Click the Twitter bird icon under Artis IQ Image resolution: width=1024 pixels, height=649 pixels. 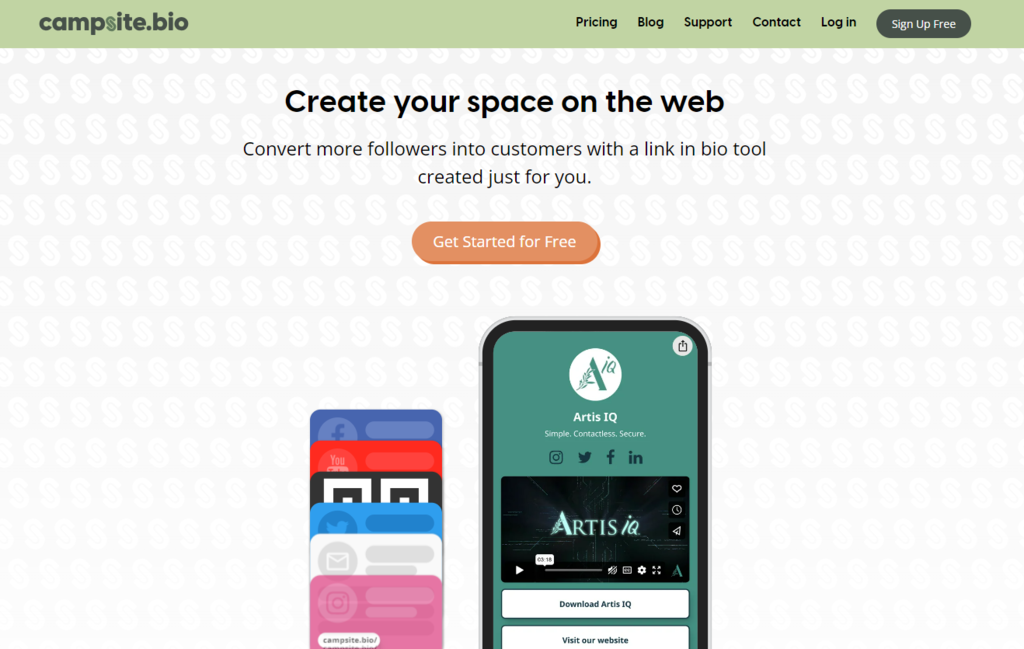coord(584,458)
